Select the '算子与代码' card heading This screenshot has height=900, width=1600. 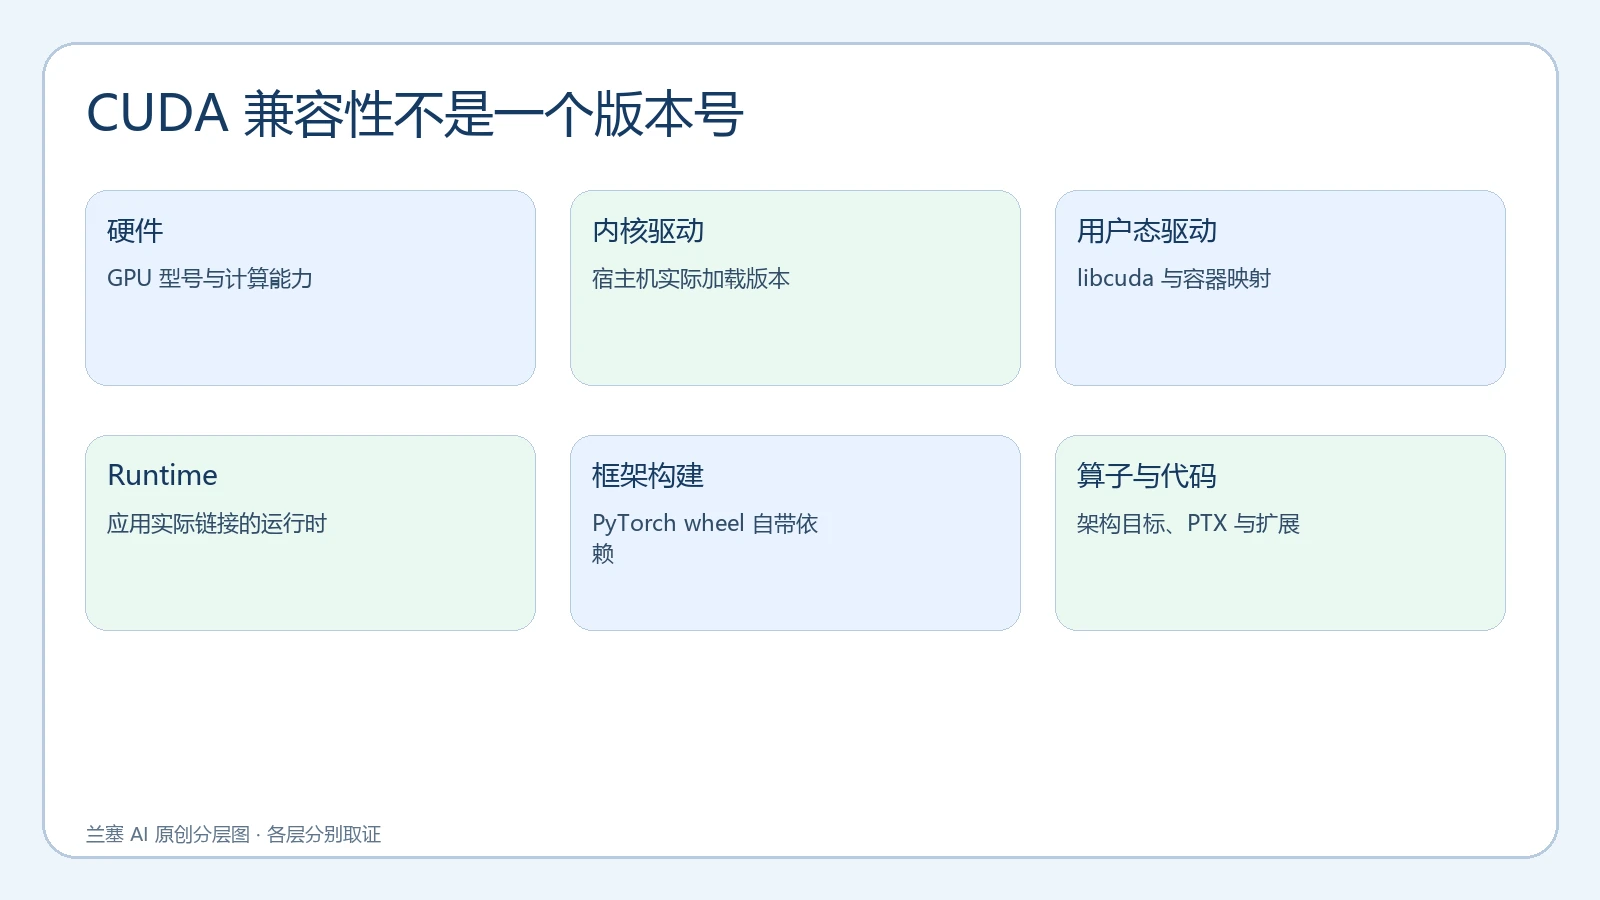(x=1147, y=476)
